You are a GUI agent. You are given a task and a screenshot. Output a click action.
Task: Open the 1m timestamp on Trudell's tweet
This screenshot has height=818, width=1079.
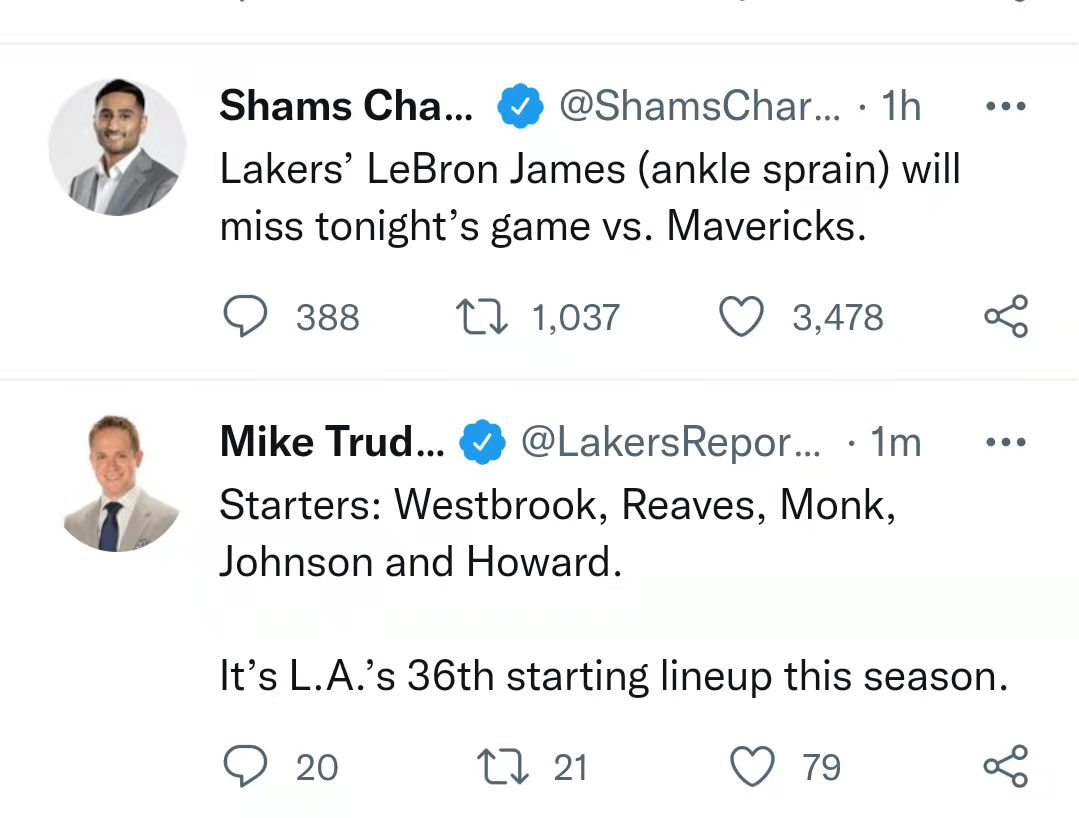[895, 442]
